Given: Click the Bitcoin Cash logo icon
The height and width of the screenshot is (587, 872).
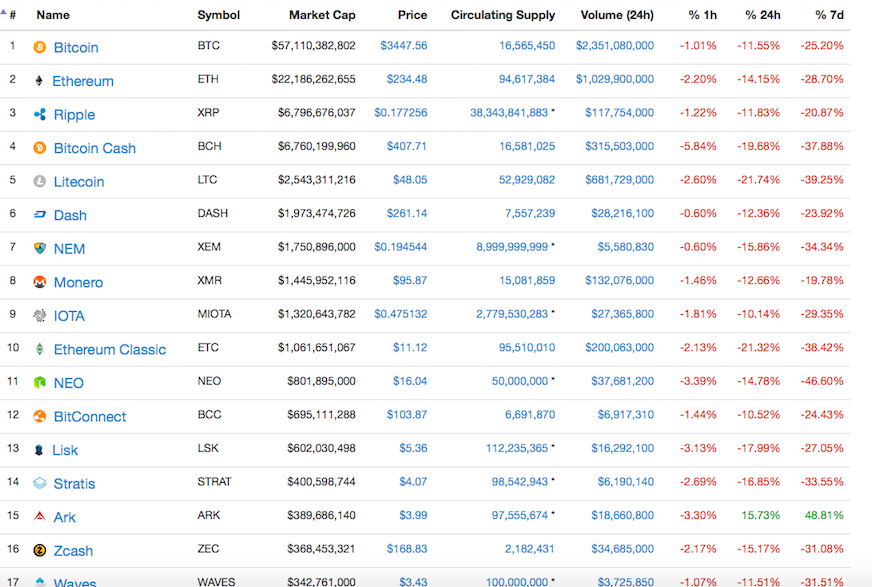Looking at the screenshot, I should 39,148.
